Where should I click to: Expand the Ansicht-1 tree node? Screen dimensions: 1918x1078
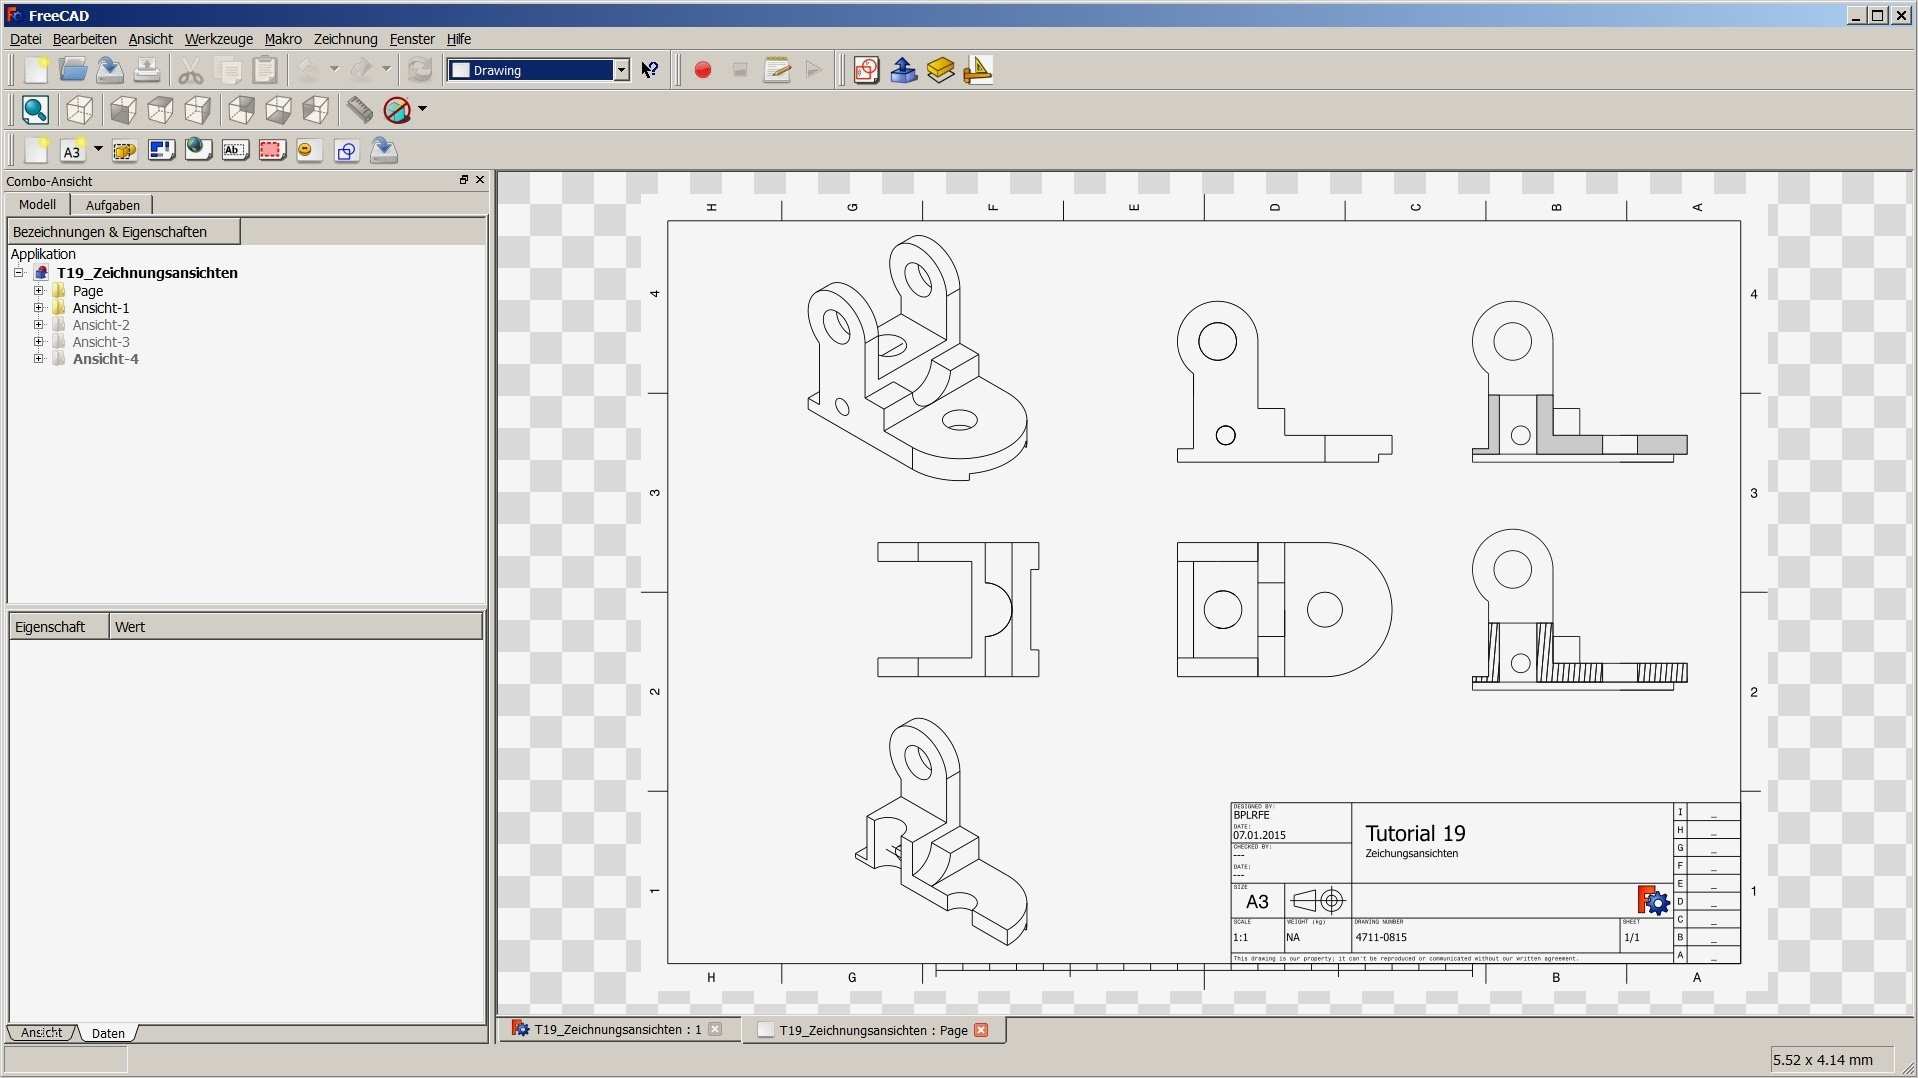coord(39,308)
